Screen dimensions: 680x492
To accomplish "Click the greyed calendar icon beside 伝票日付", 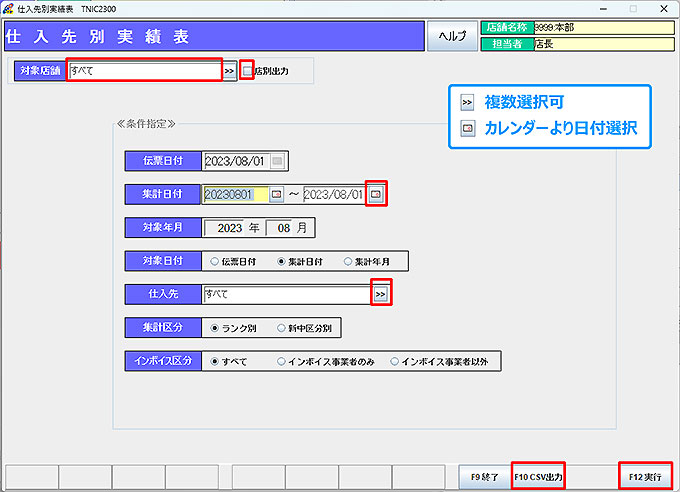I will [277, 161].
